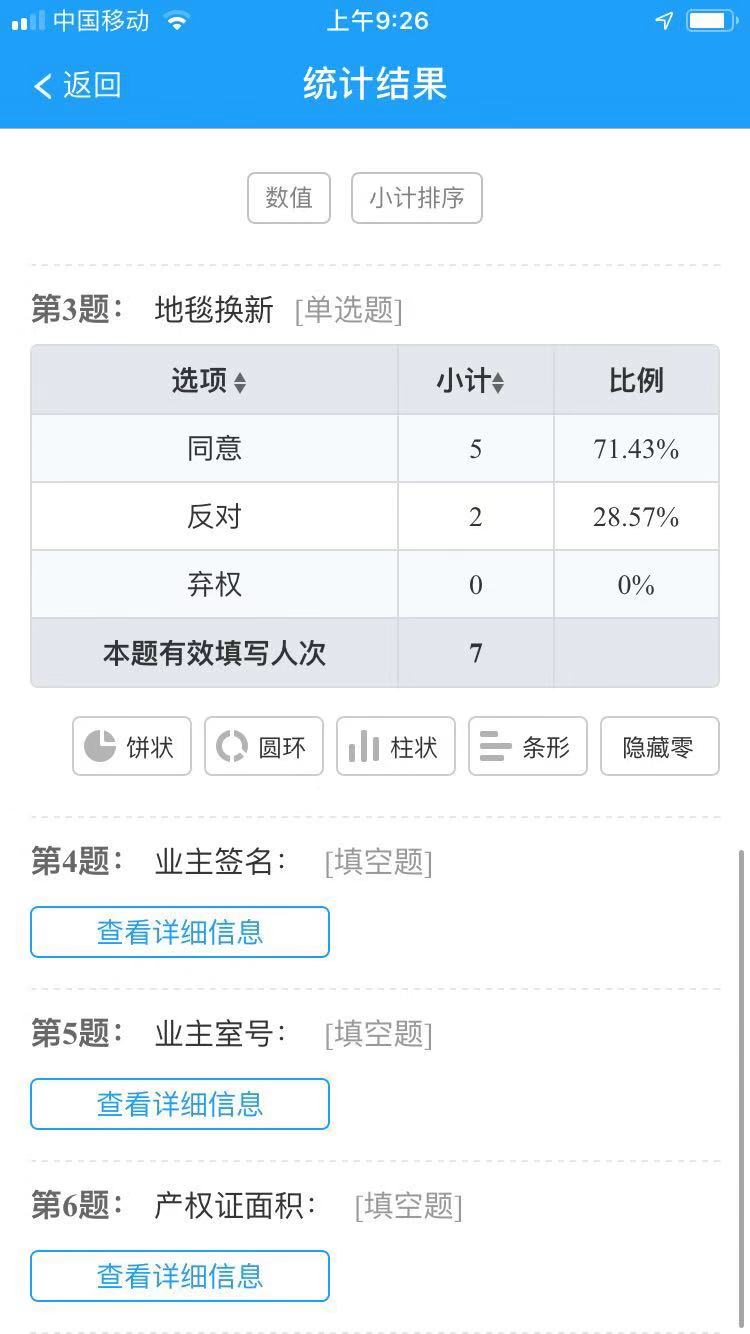Show donut chart (圆环) view
Image resolution: width=750 pixels, height=1334 pixels.
click(264, 746)
